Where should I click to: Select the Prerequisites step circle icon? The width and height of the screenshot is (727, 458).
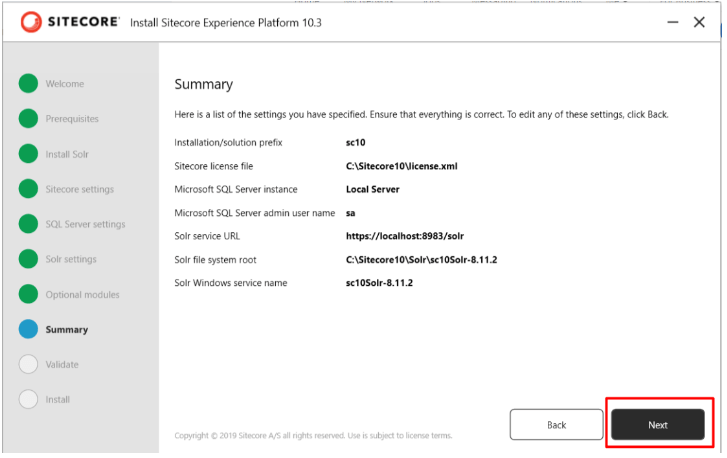tap(28, 119)
